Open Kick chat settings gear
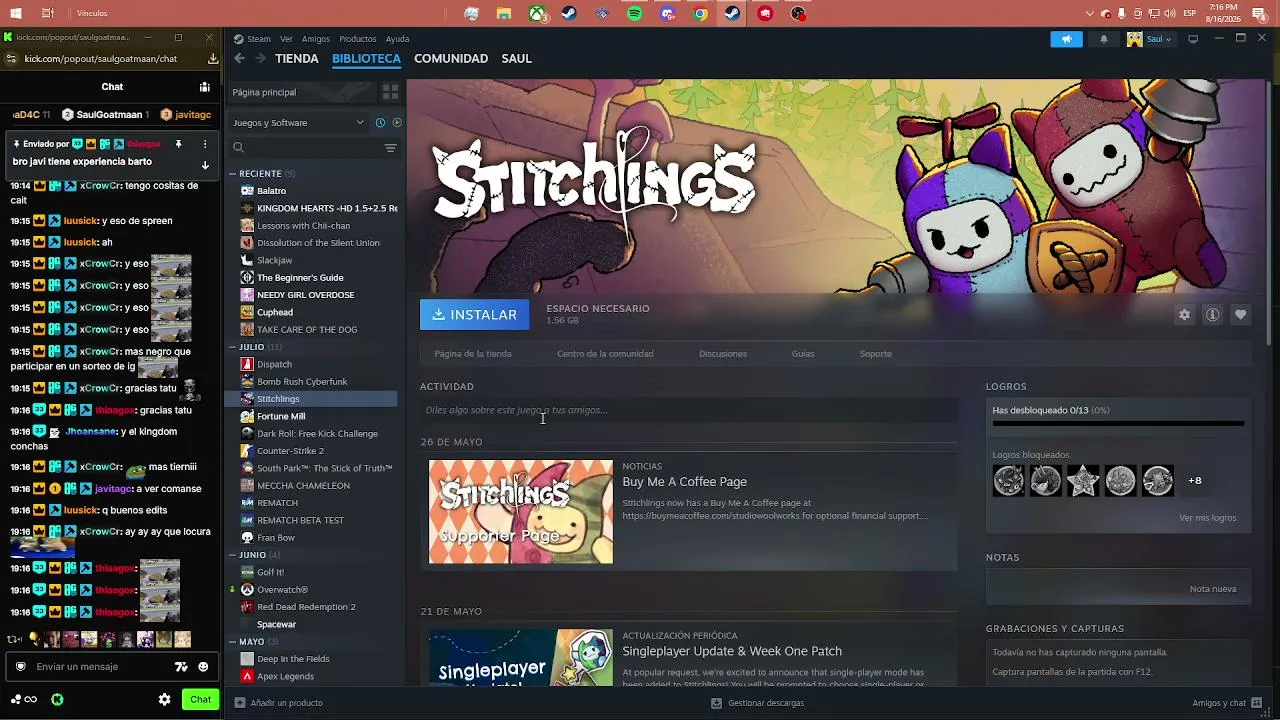Image resolution: width=1280 pixels, height=720 pixels. point(165,700)
